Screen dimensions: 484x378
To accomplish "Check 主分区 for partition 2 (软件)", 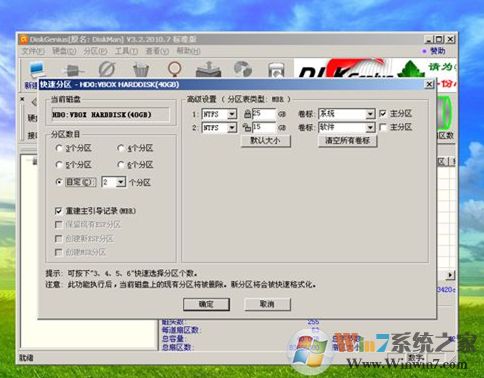I will [383, 127].
